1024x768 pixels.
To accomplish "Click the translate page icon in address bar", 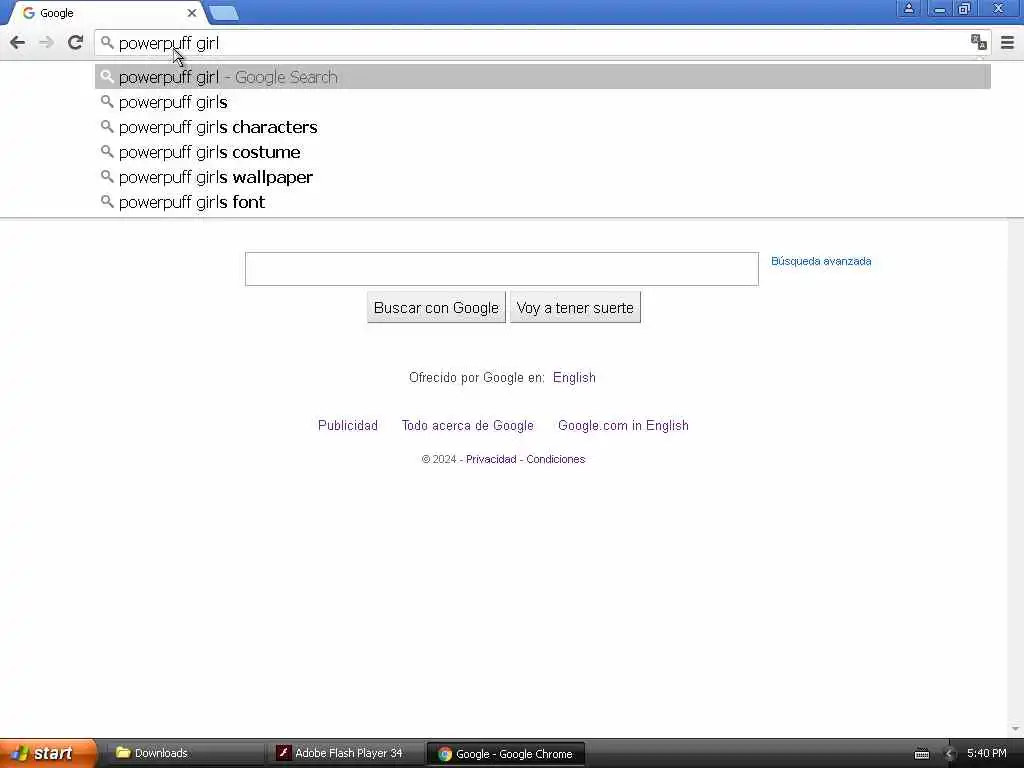I will (978, 42).
